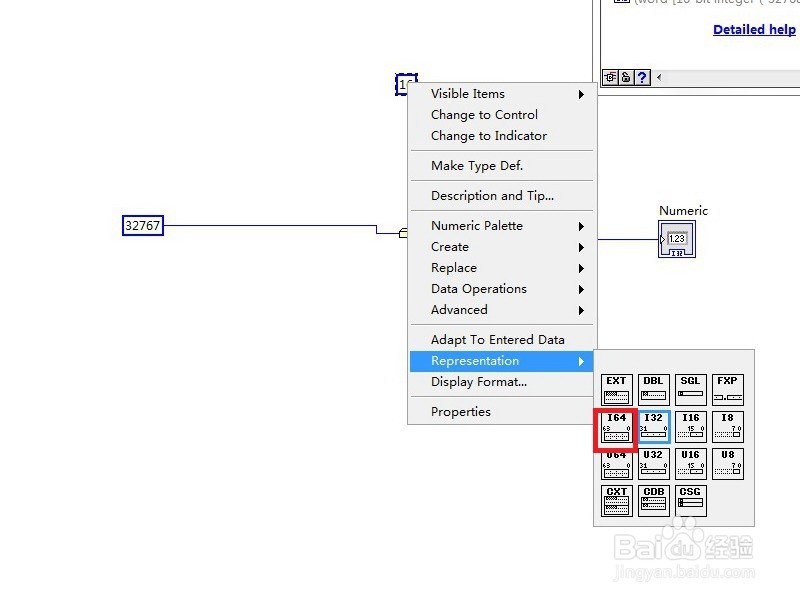
Task: Open the Replace submenu
Action: (502, 268)
